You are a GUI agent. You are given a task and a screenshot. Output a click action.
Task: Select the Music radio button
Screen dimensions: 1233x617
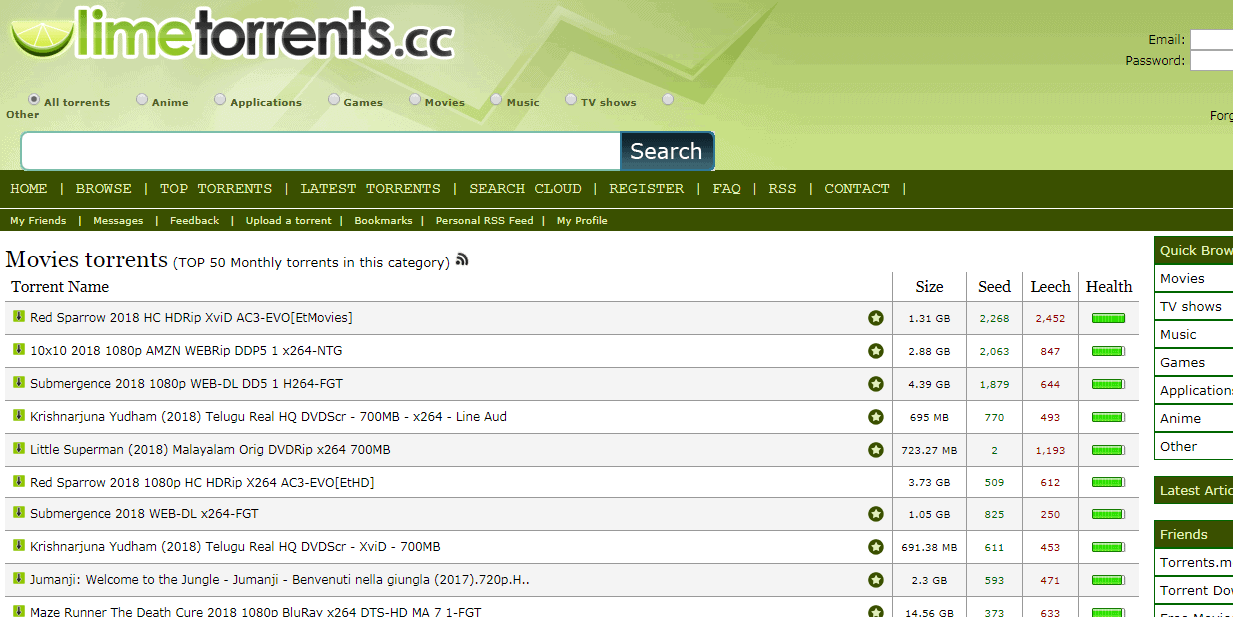[x=496, y=100]
